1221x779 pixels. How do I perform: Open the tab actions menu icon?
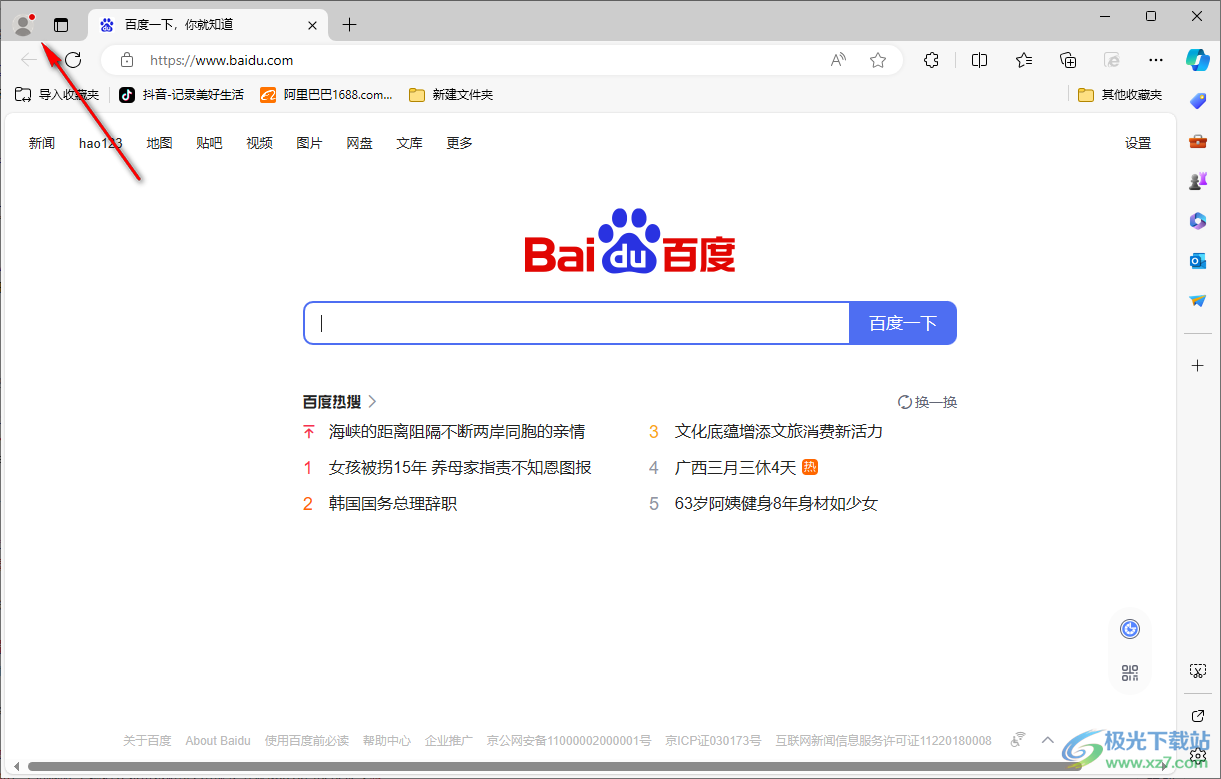61,25
